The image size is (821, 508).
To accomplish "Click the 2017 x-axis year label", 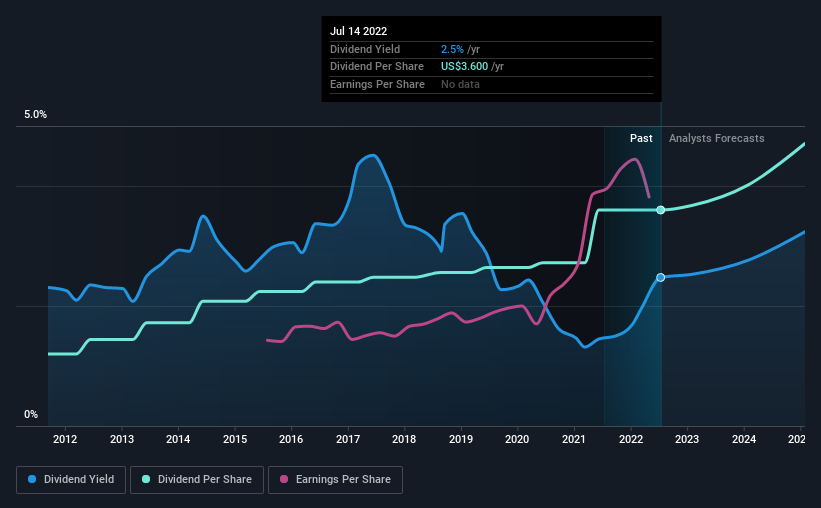I will tap(348, 439).
